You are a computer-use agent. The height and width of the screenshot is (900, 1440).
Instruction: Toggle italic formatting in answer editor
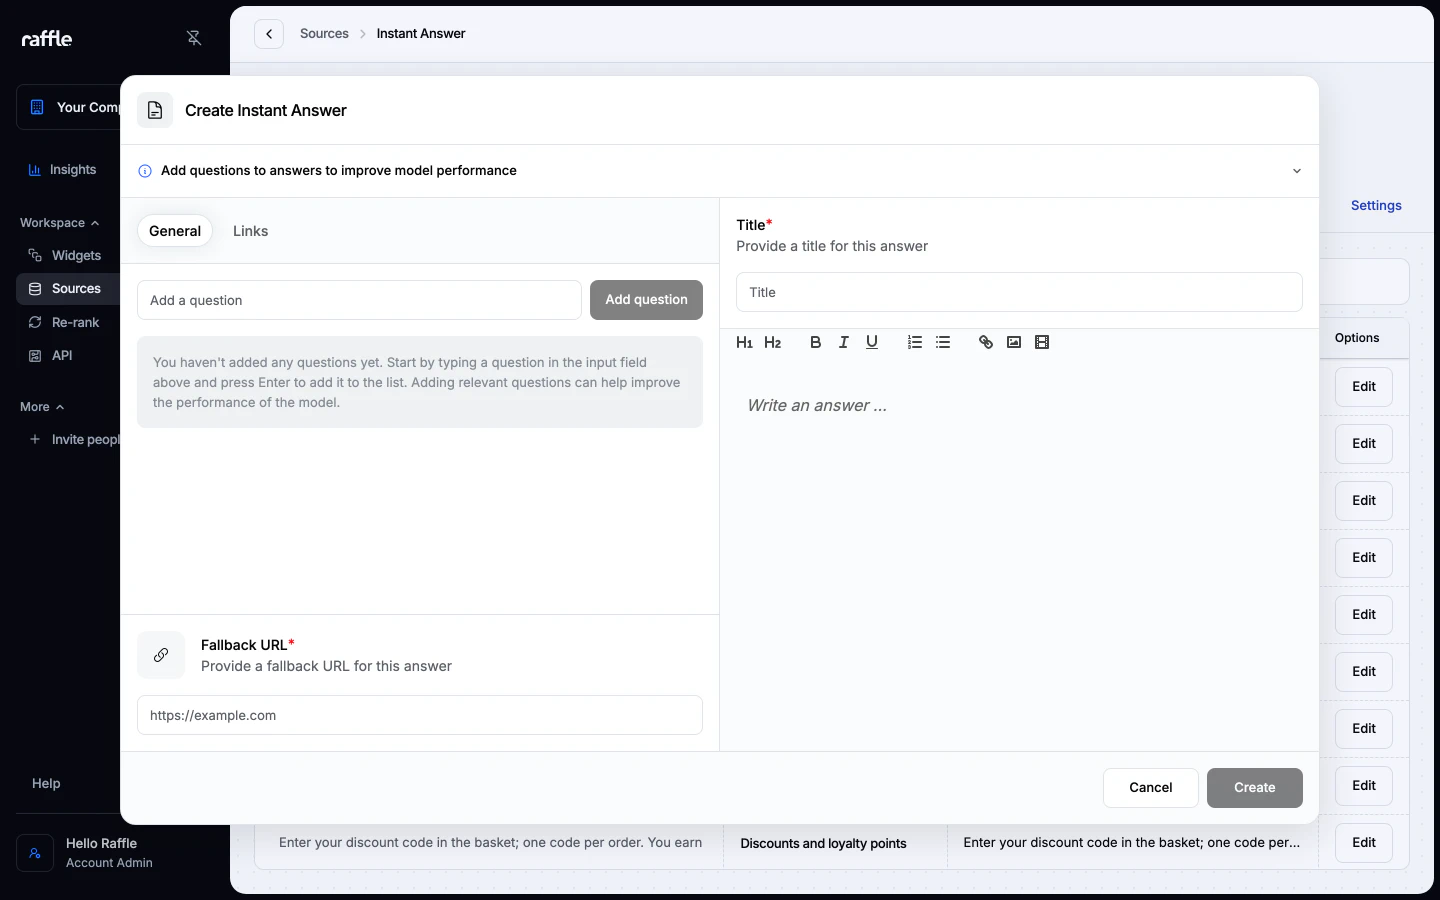(x=844, y=342)
